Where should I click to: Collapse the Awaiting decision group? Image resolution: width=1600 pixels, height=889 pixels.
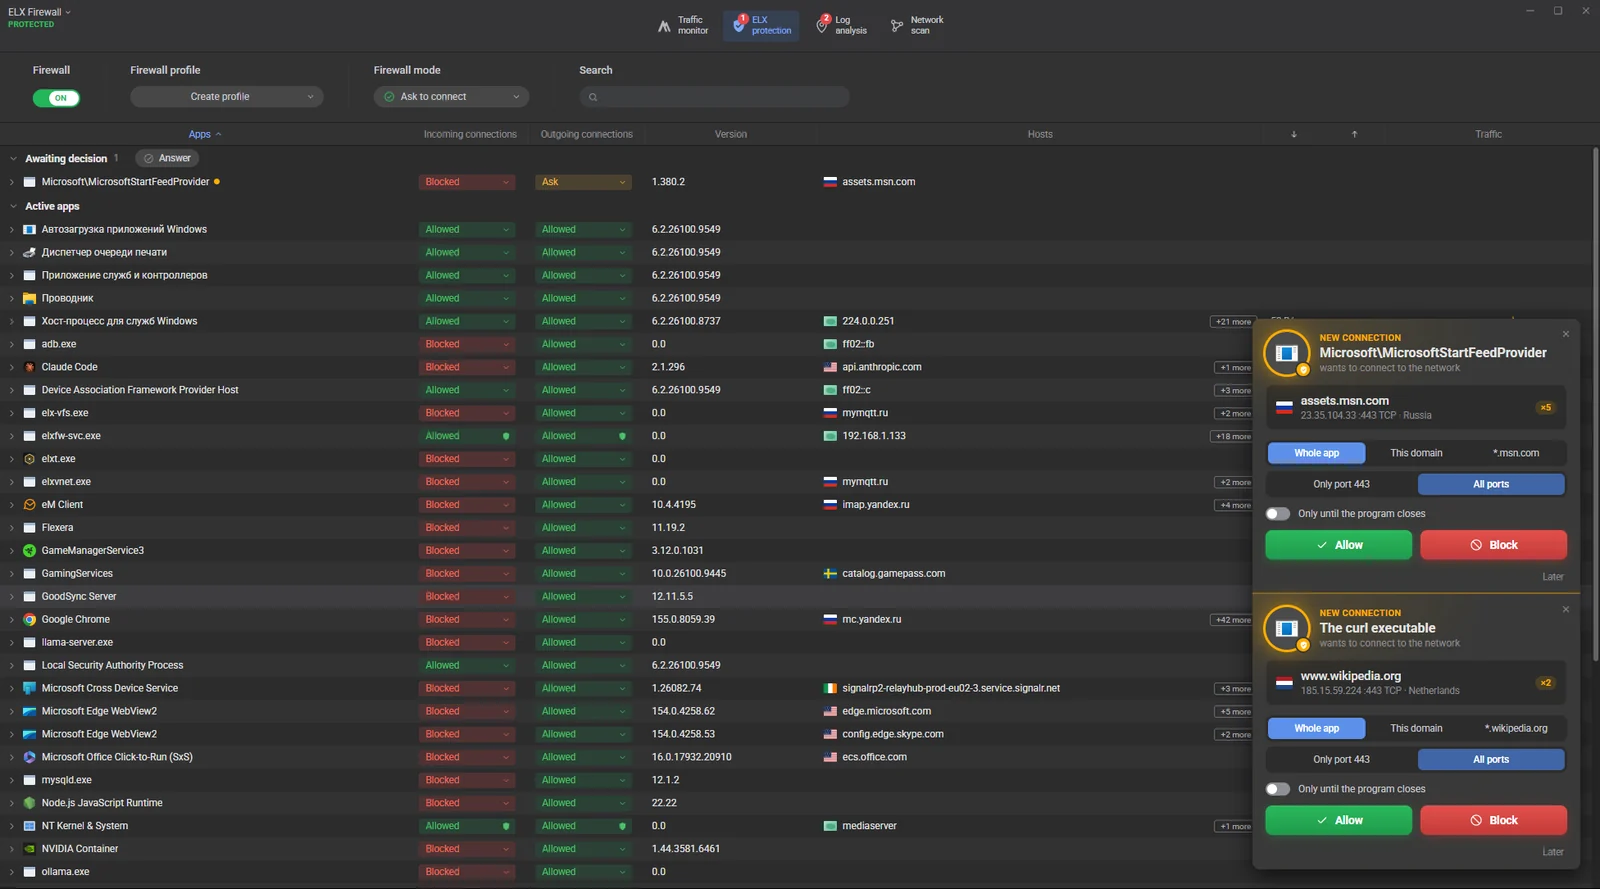[x=14, y=159]
